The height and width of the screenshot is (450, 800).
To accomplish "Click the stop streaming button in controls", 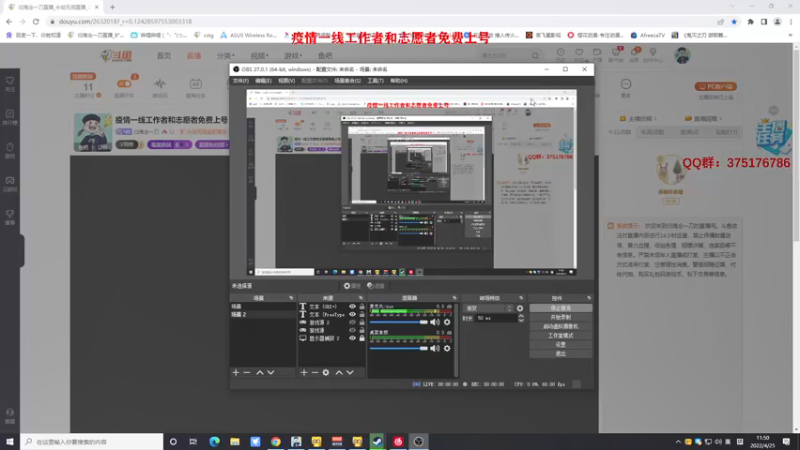I will [x=561, y=308].
